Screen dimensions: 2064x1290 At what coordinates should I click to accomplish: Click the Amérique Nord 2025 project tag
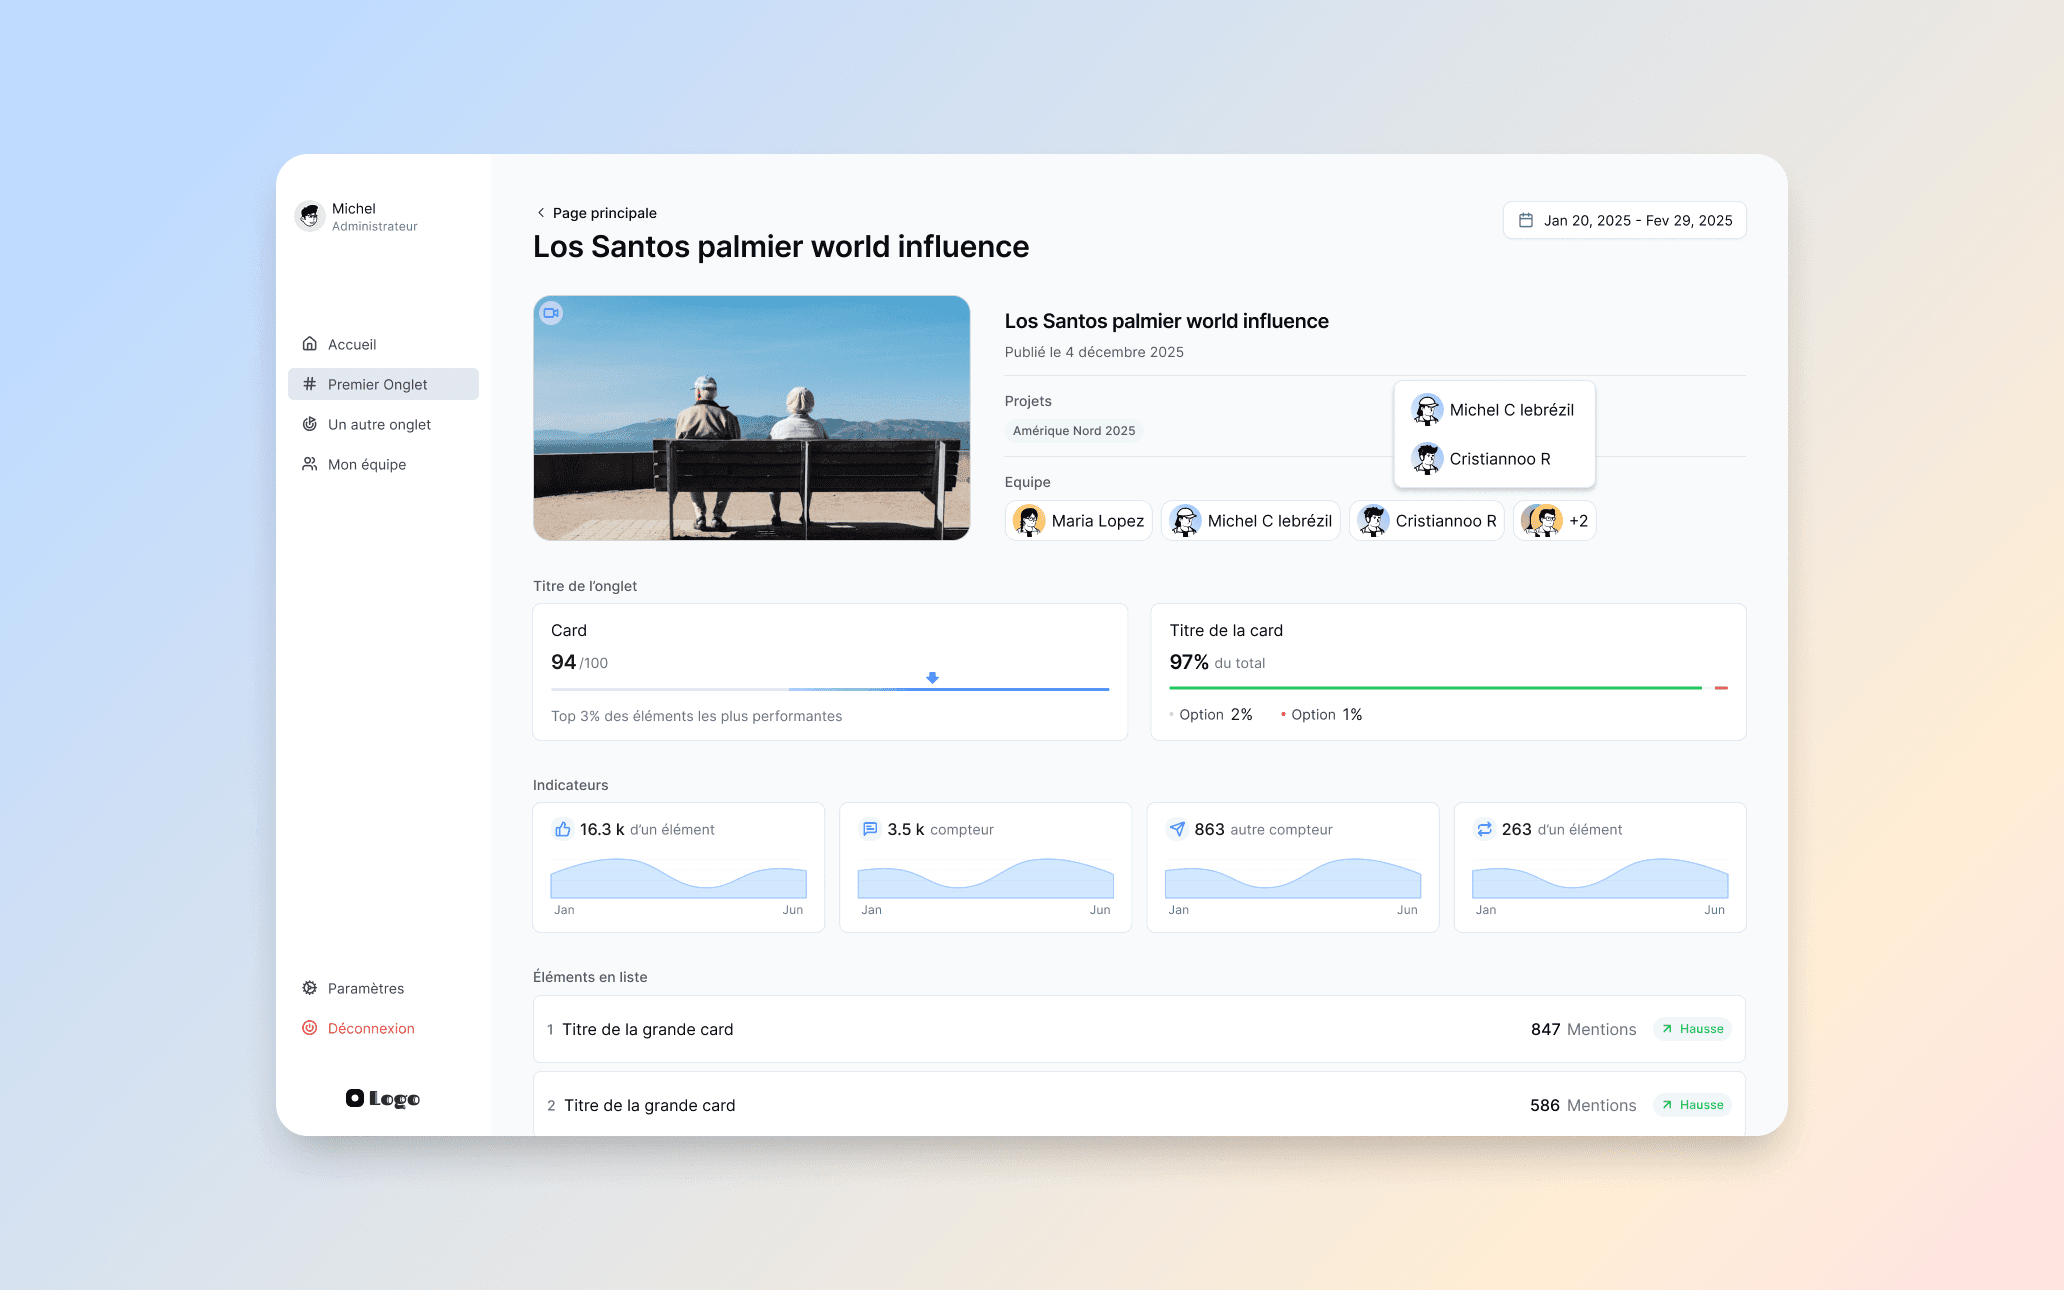tap(1074, 431)
